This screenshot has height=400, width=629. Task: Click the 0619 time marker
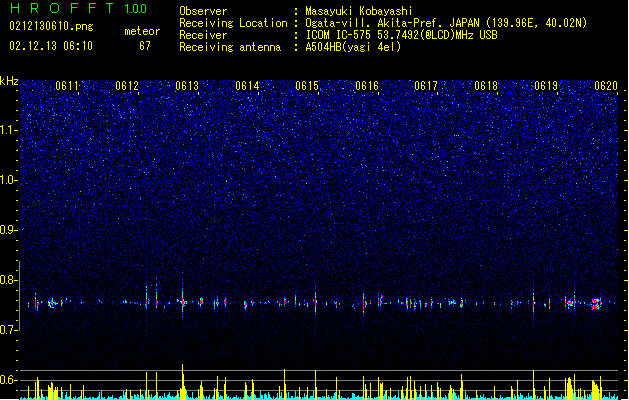pyautogui.click(x=546, y=86)
